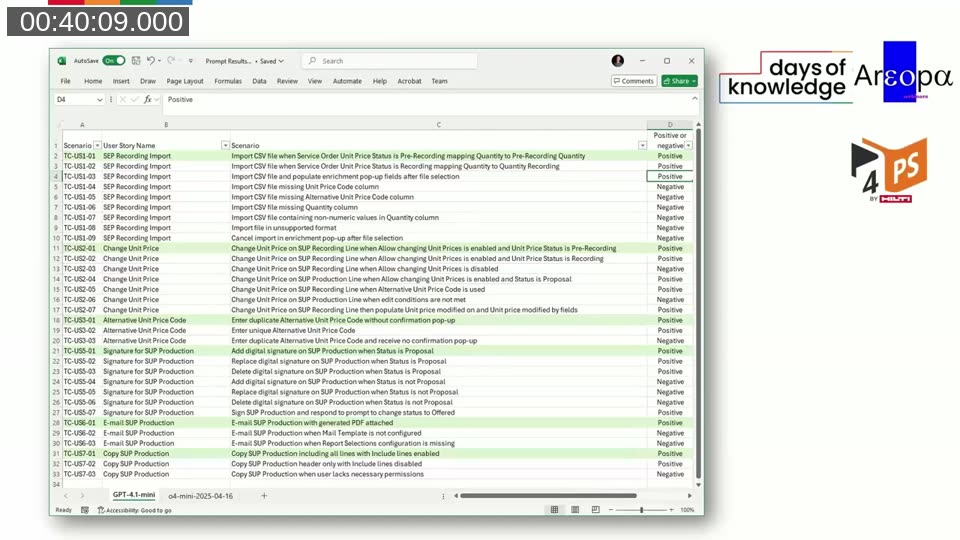Click the zoom out minus button
This screenshot has width=960, height=540.
coord(610,509)
